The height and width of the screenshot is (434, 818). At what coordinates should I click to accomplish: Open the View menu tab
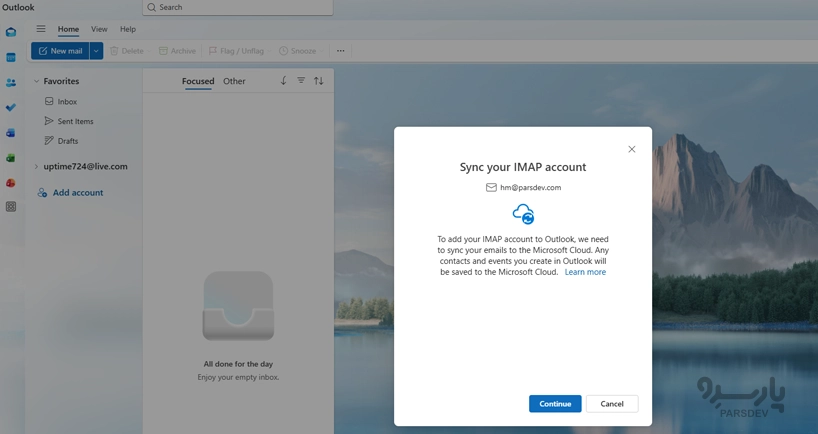pyautogui.click(x=99, y=29)
